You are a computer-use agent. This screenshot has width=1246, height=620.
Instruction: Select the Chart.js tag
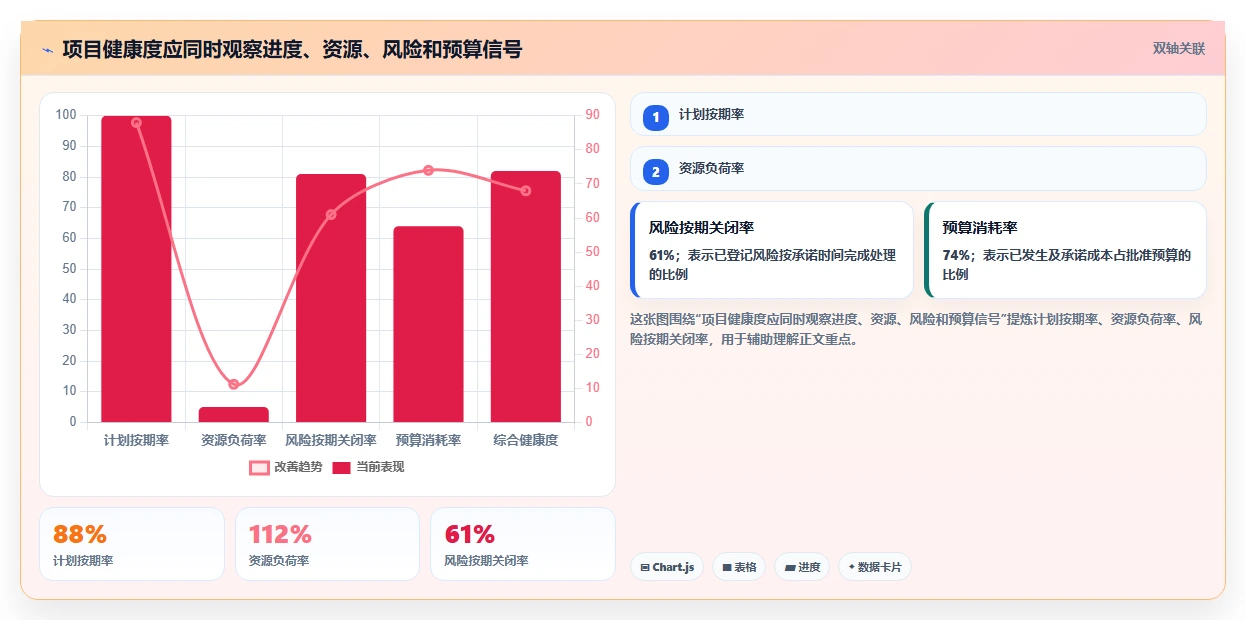[x=667, y=567]
